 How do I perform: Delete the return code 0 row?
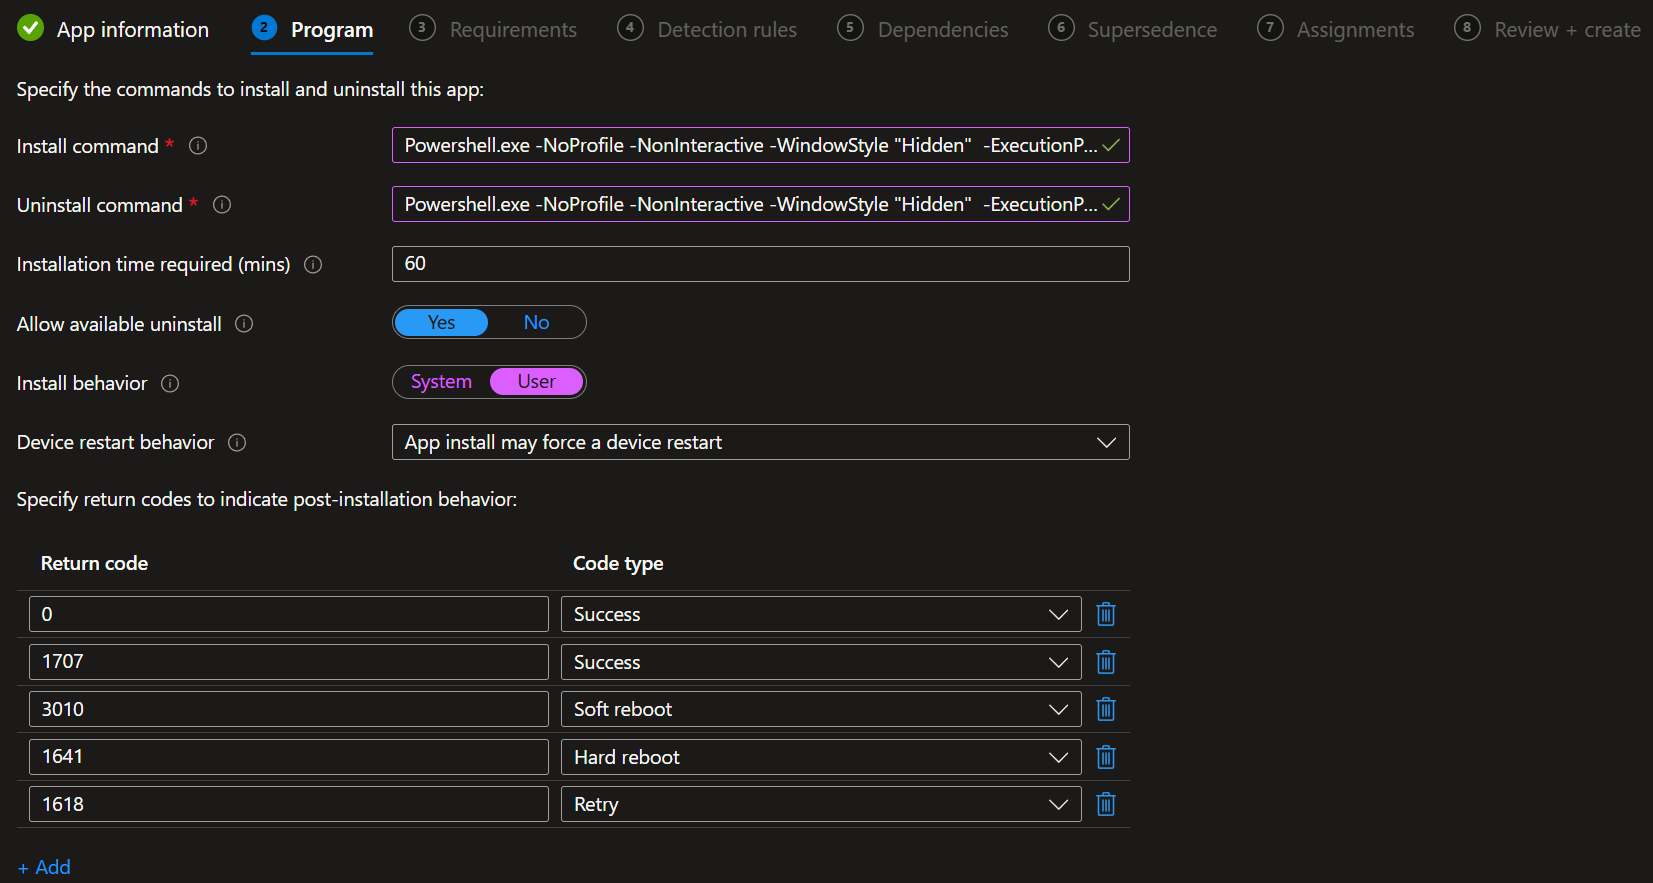point(1106,614)
